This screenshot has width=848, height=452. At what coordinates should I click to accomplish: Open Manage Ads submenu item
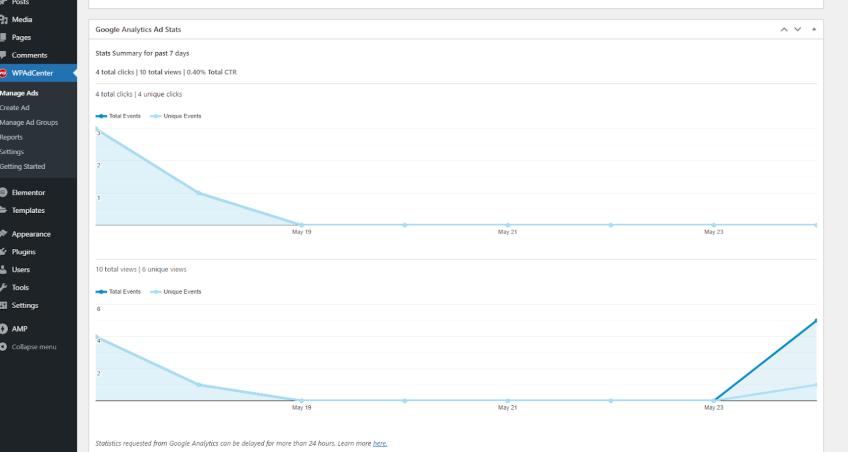coord(19,93)
